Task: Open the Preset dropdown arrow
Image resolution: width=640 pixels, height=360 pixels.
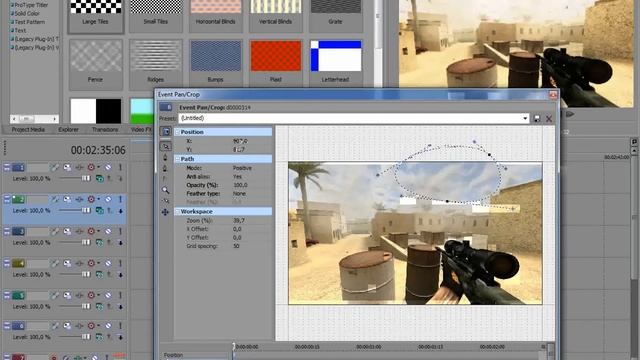Action: click(x=525, y=118)
